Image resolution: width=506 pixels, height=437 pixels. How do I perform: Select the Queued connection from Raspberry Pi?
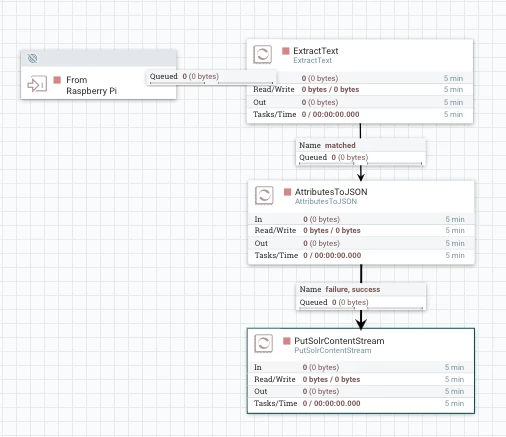click(x=211, y=77)
